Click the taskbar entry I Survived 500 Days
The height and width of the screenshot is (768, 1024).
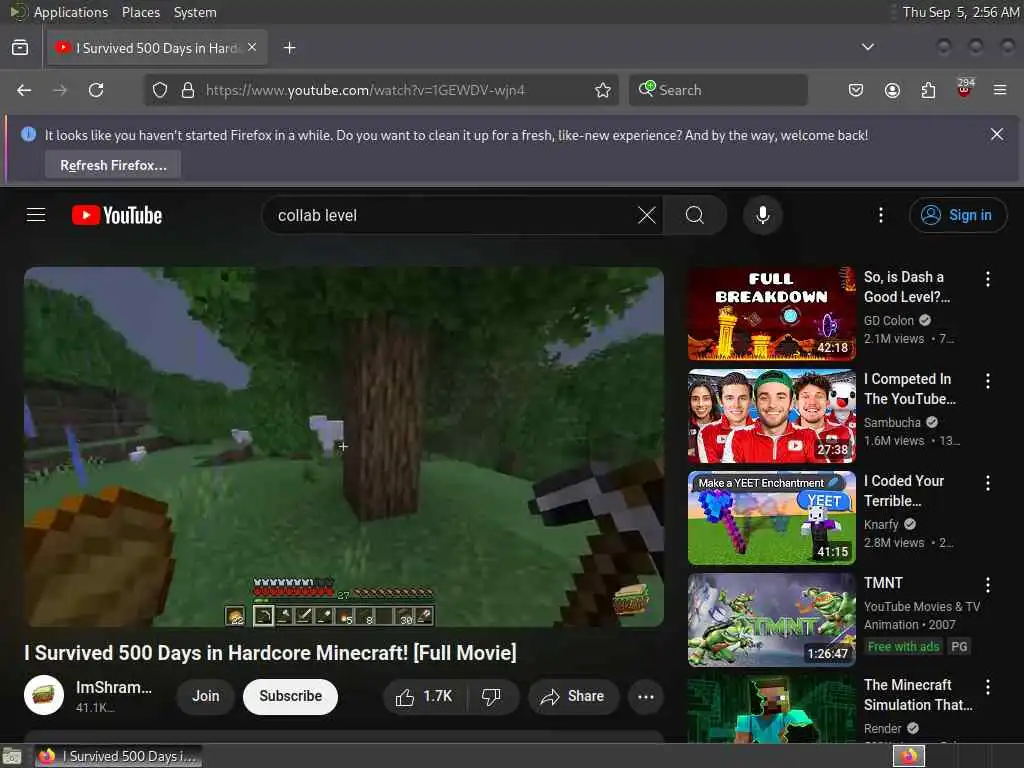[118, 756]
